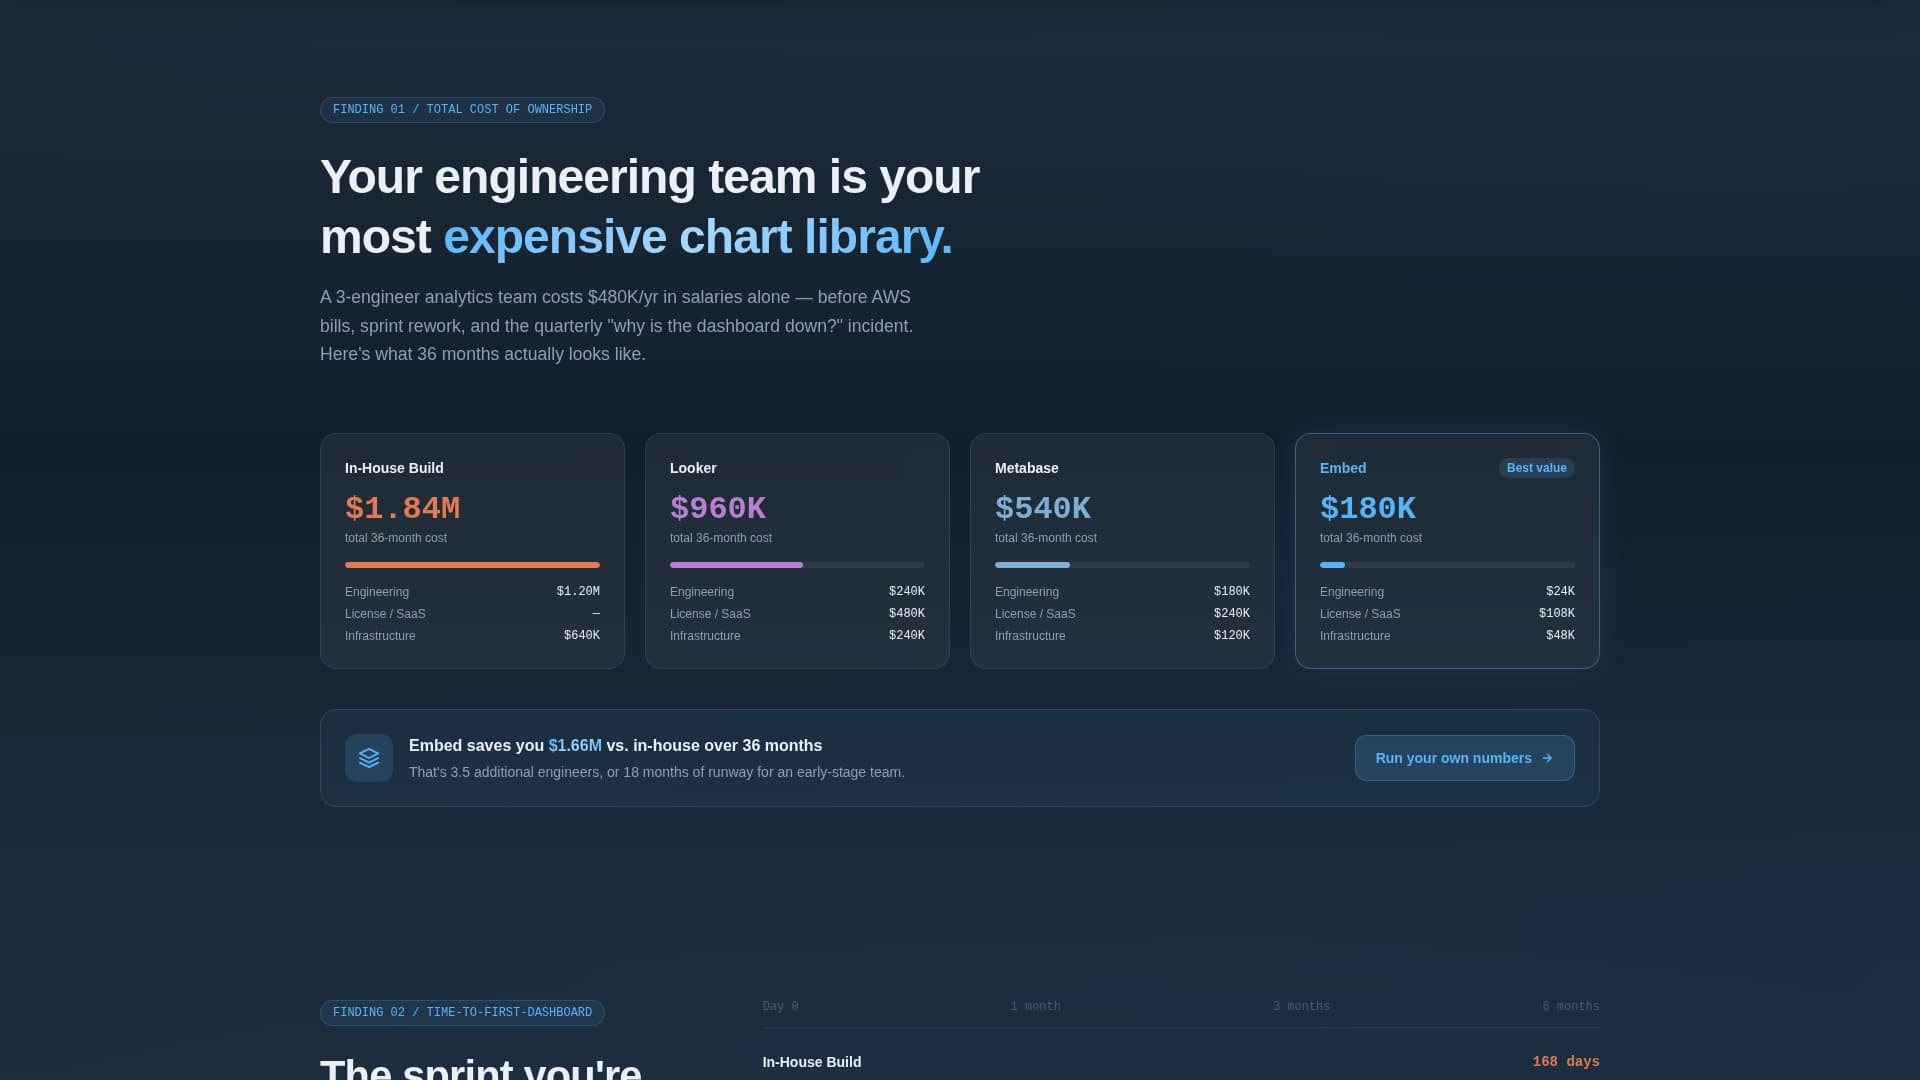Click the $640K Infrastructure value for In-House Build
1920x1080 pixels.
tap(582, 636)
